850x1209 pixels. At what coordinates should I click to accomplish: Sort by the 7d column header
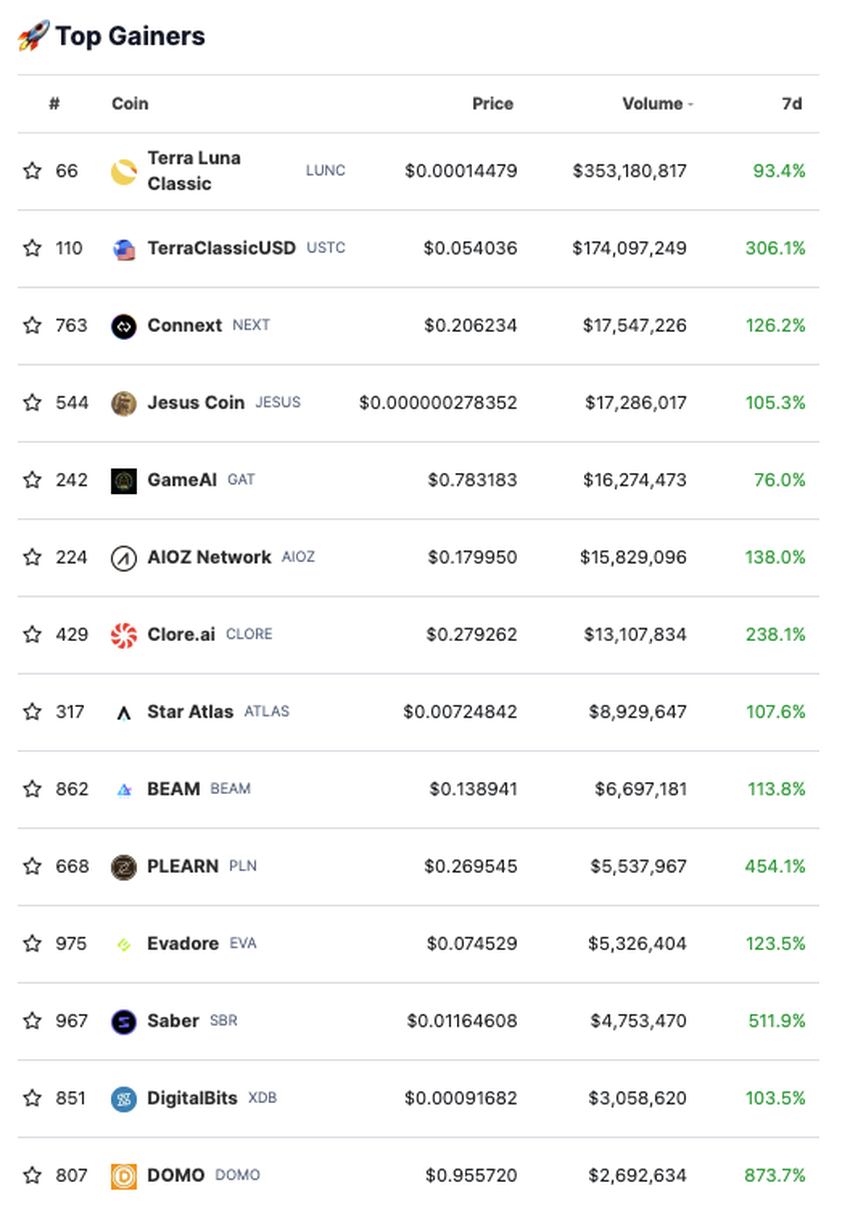(791, 104)
